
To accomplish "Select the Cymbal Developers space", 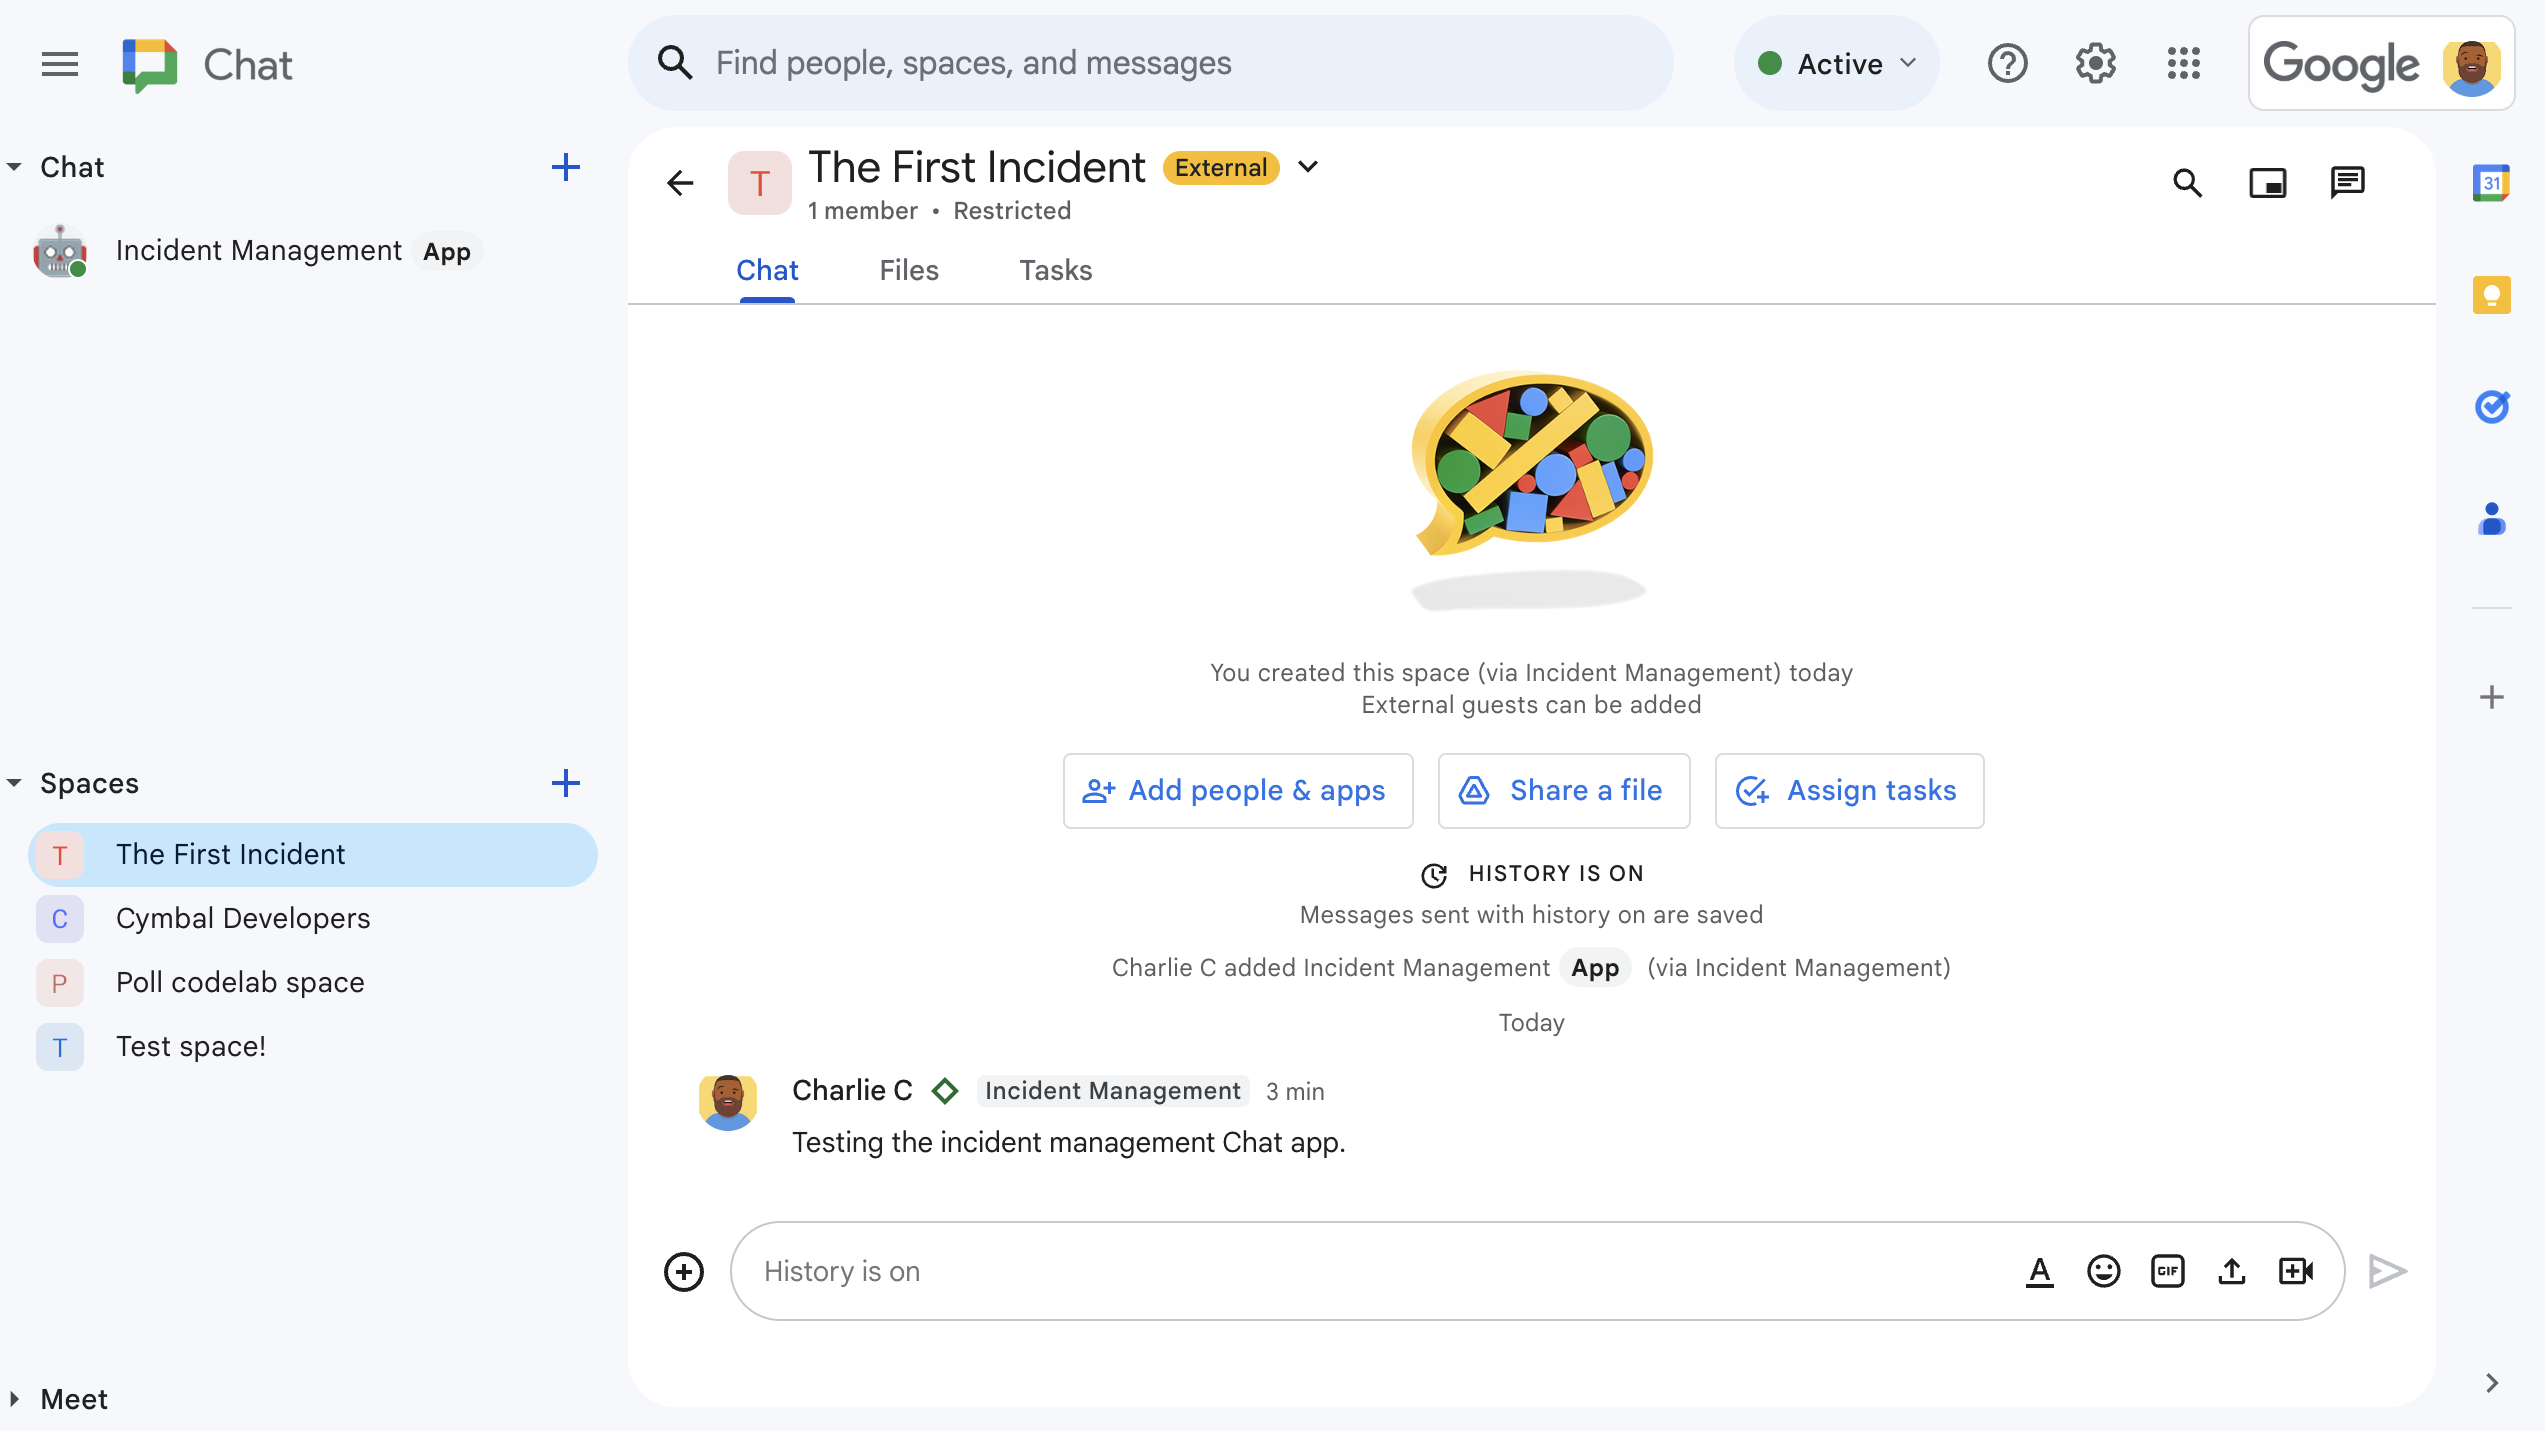I will (x=243, y=917).
